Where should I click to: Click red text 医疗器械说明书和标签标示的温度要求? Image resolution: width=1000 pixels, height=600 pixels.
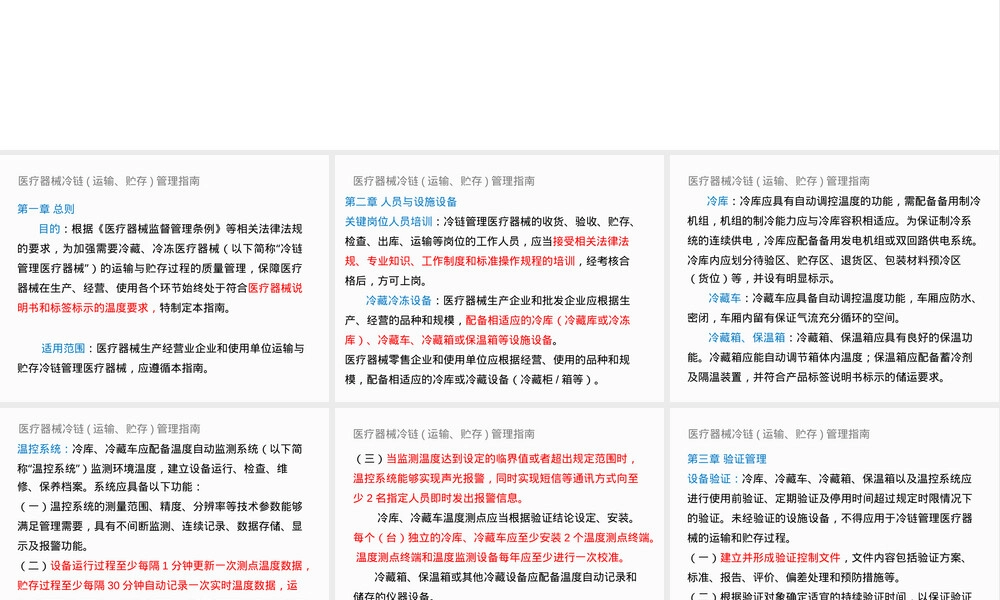pyautogui.click(x=159, y=298)
